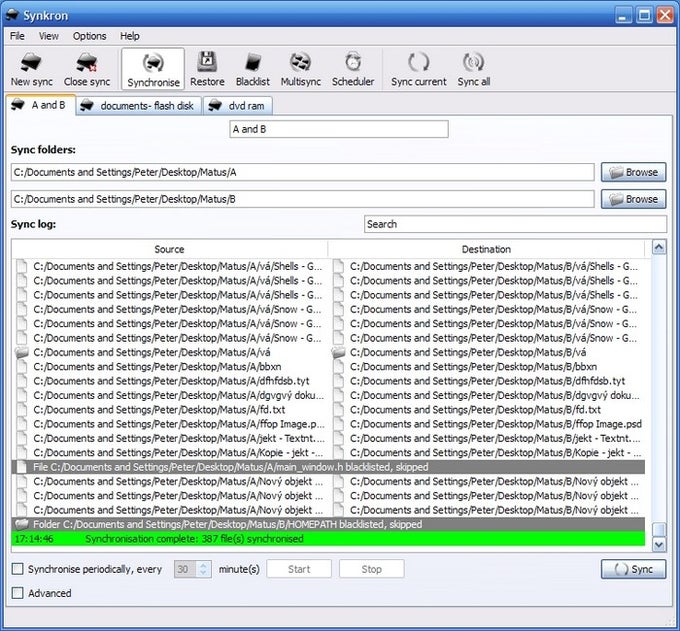Click the sync log scroll-up arrow
This screenshot has height=631, width=680.
659,248
